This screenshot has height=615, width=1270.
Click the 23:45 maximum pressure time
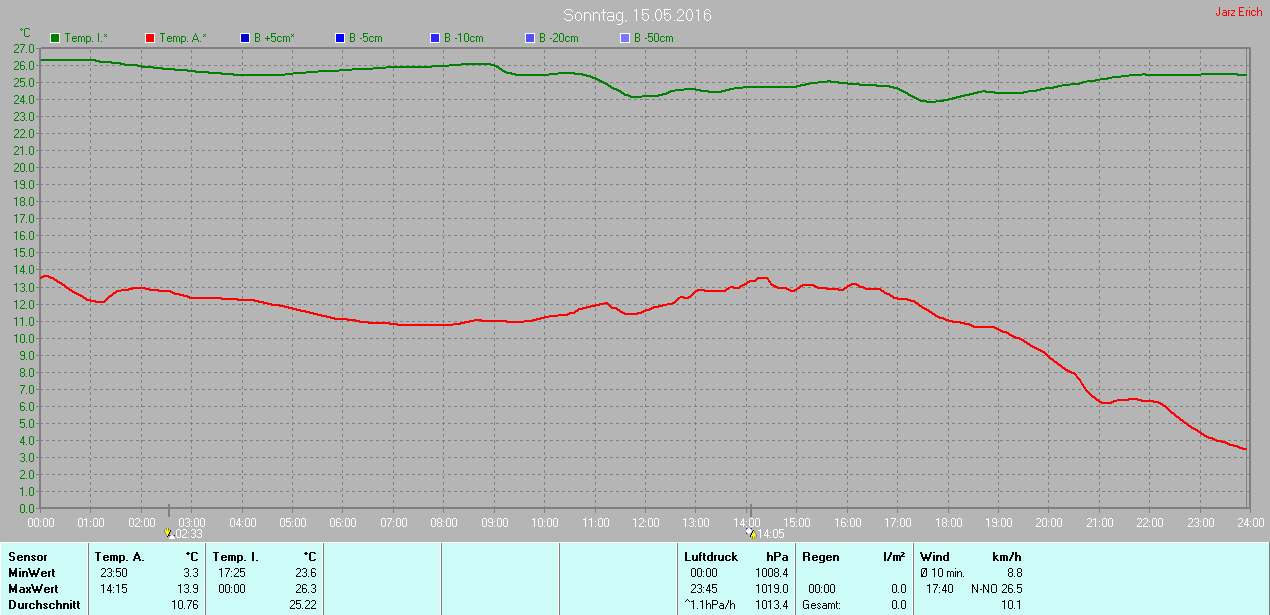tap(704, 589)
